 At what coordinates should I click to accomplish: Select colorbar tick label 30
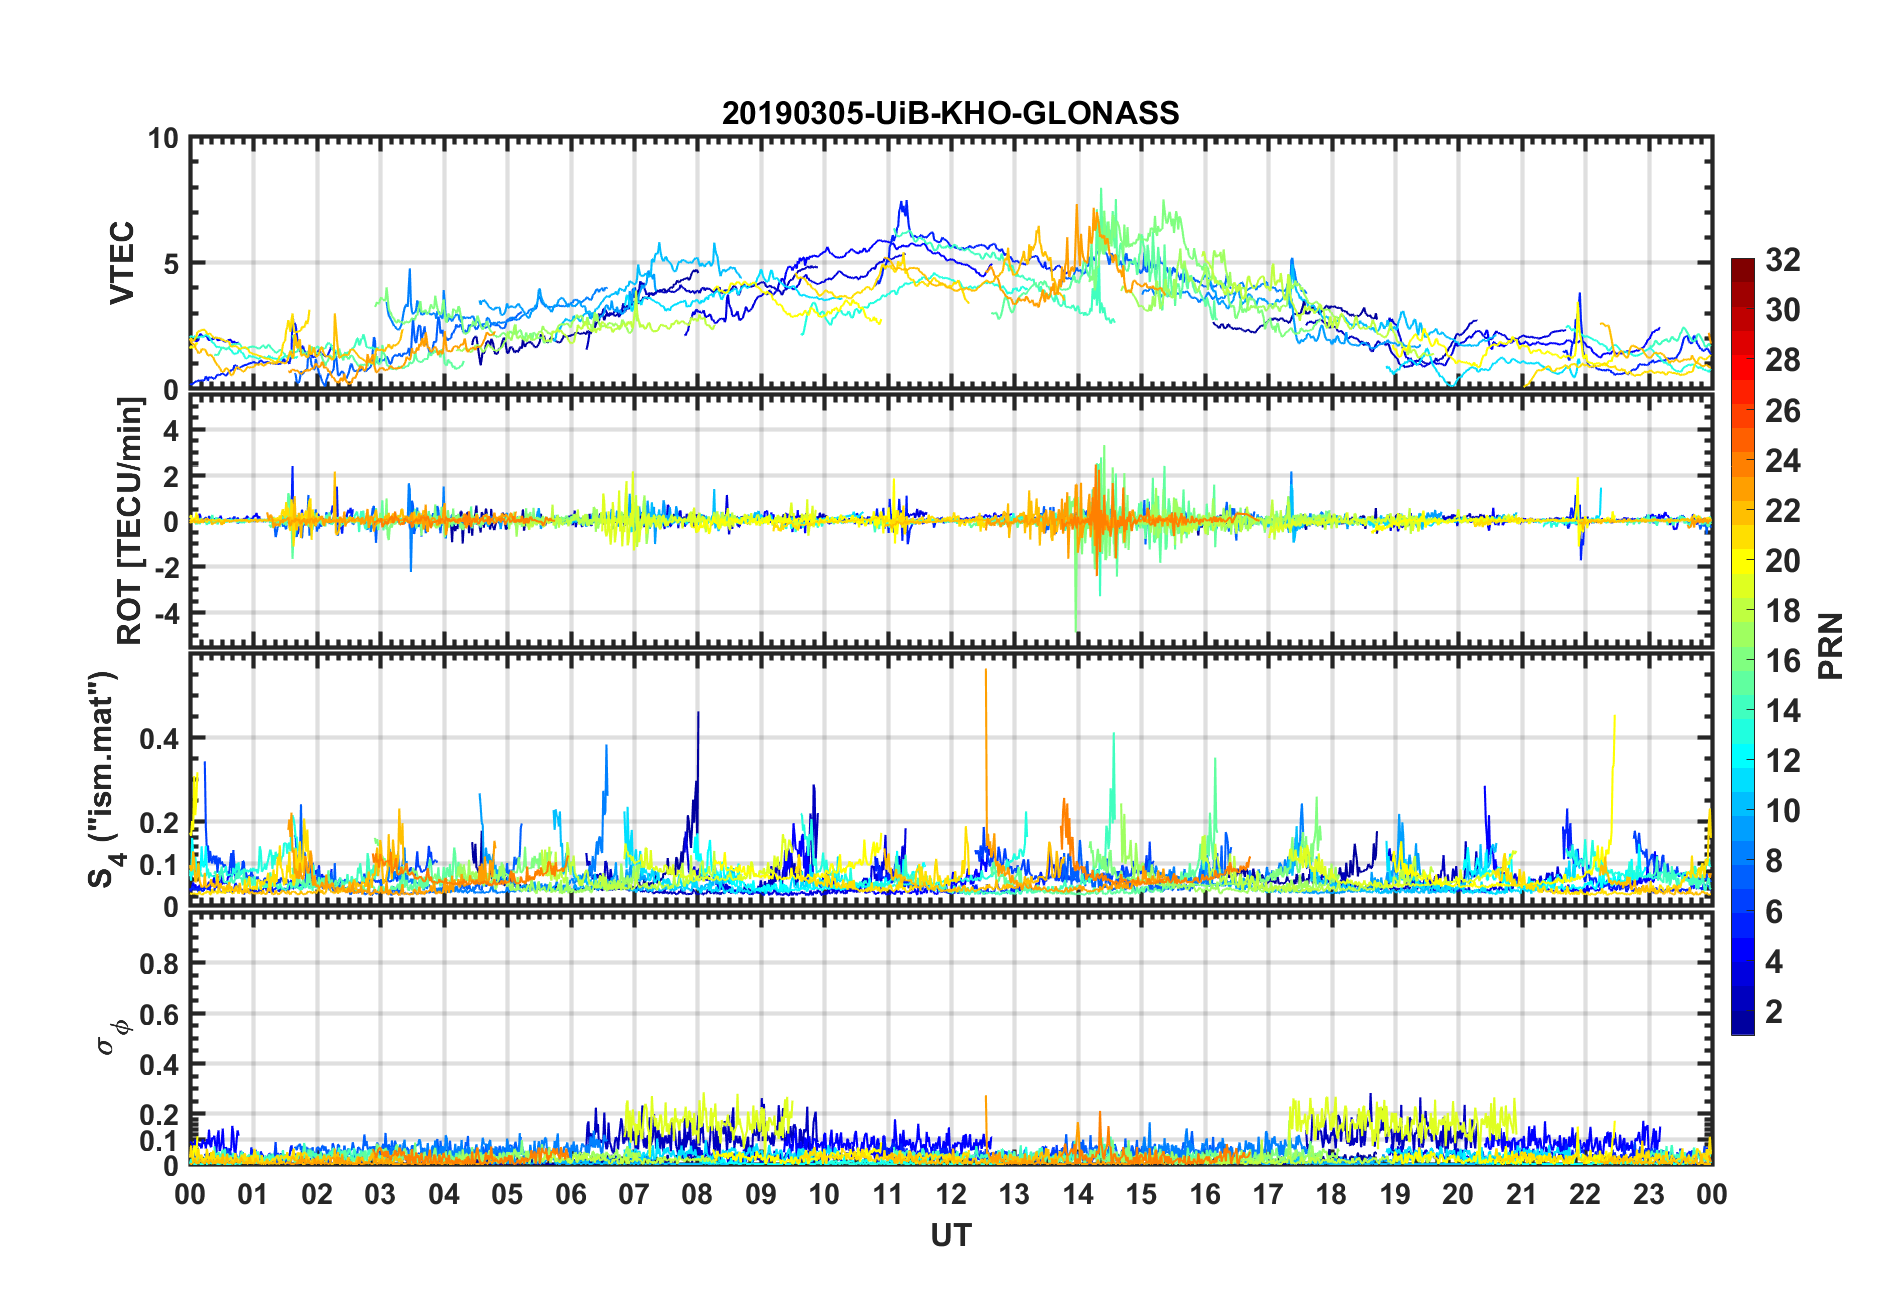(x=1783, y=310)
